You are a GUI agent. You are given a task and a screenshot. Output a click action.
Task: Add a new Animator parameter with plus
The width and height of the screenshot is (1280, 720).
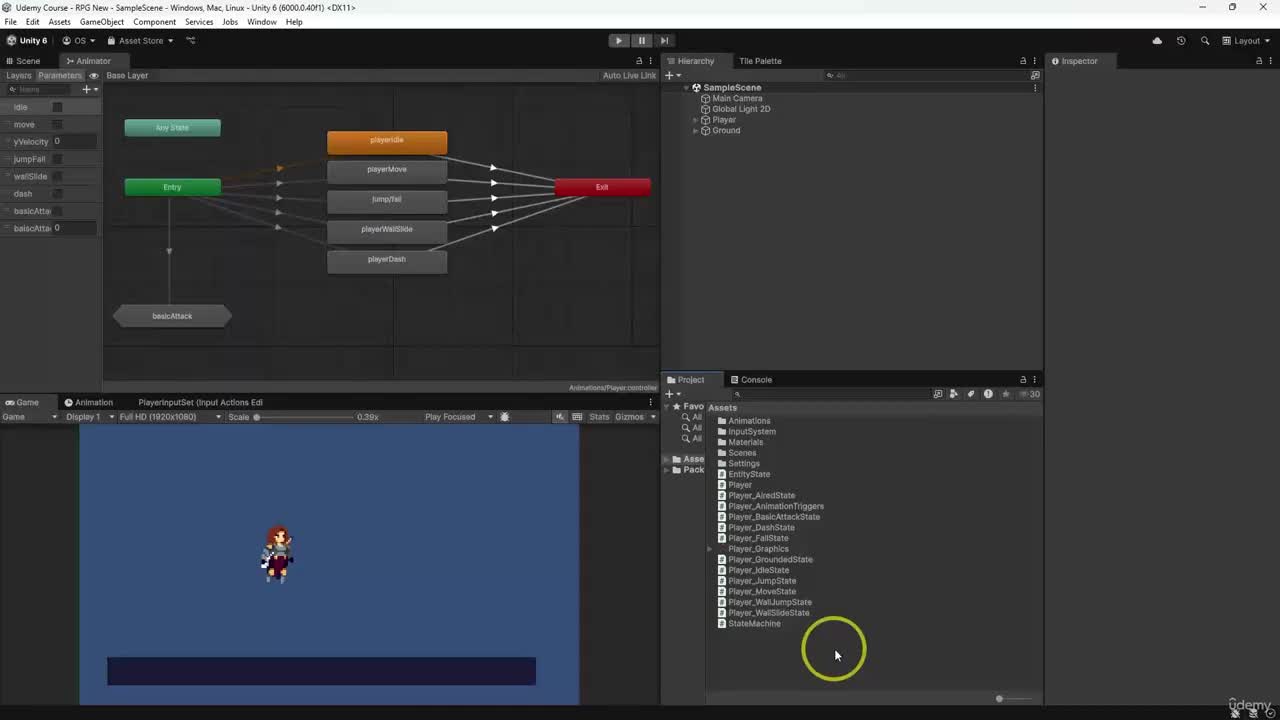tap(88, 89)
